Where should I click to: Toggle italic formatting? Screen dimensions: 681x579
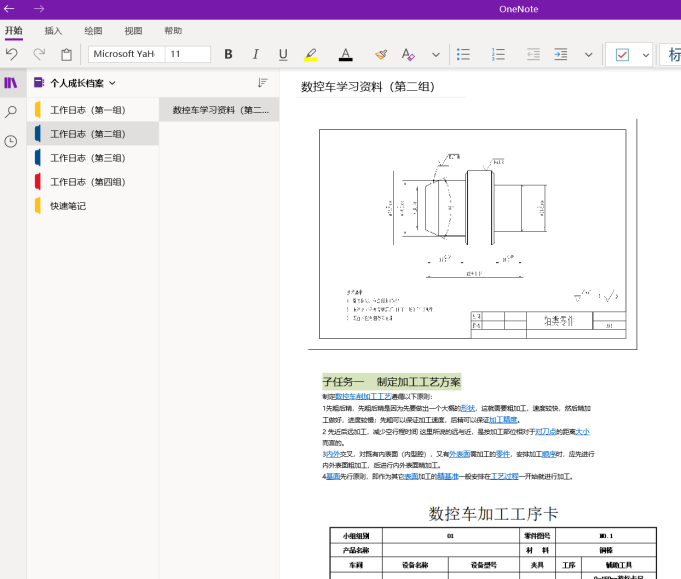click(x=256, y=54)
